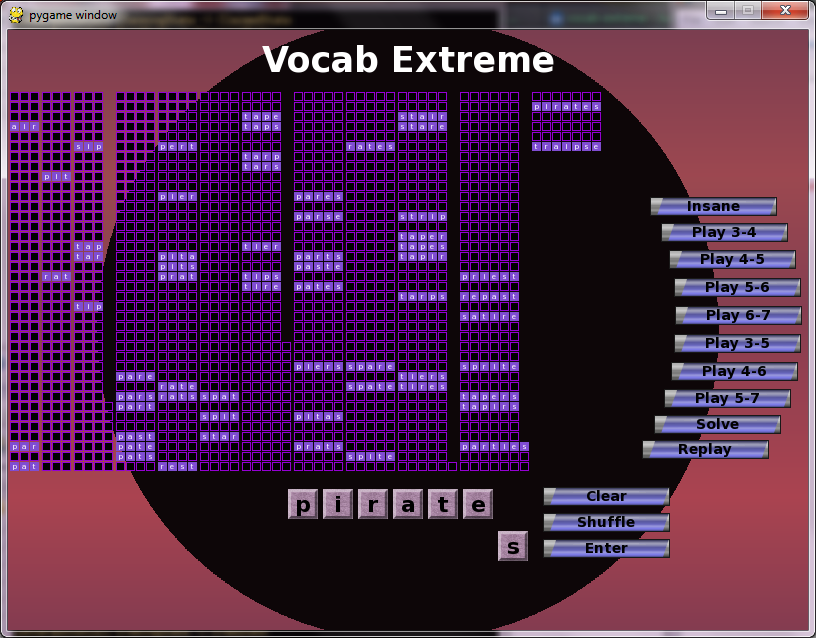816x638 pixels.
Task: Submit the word with Enter
Action: point(606,548)
